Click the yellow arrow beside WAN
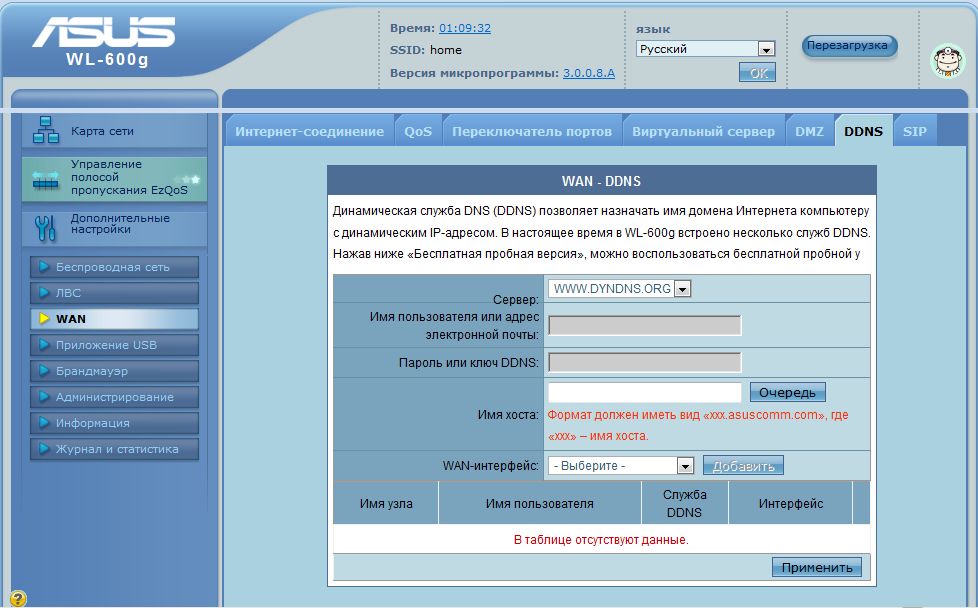Viewport: 978px width, 608px height. (44, 319)
